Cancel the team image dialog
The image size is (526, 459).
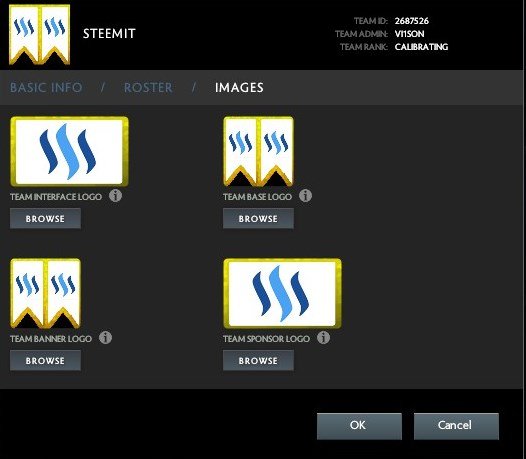point(456,426)
